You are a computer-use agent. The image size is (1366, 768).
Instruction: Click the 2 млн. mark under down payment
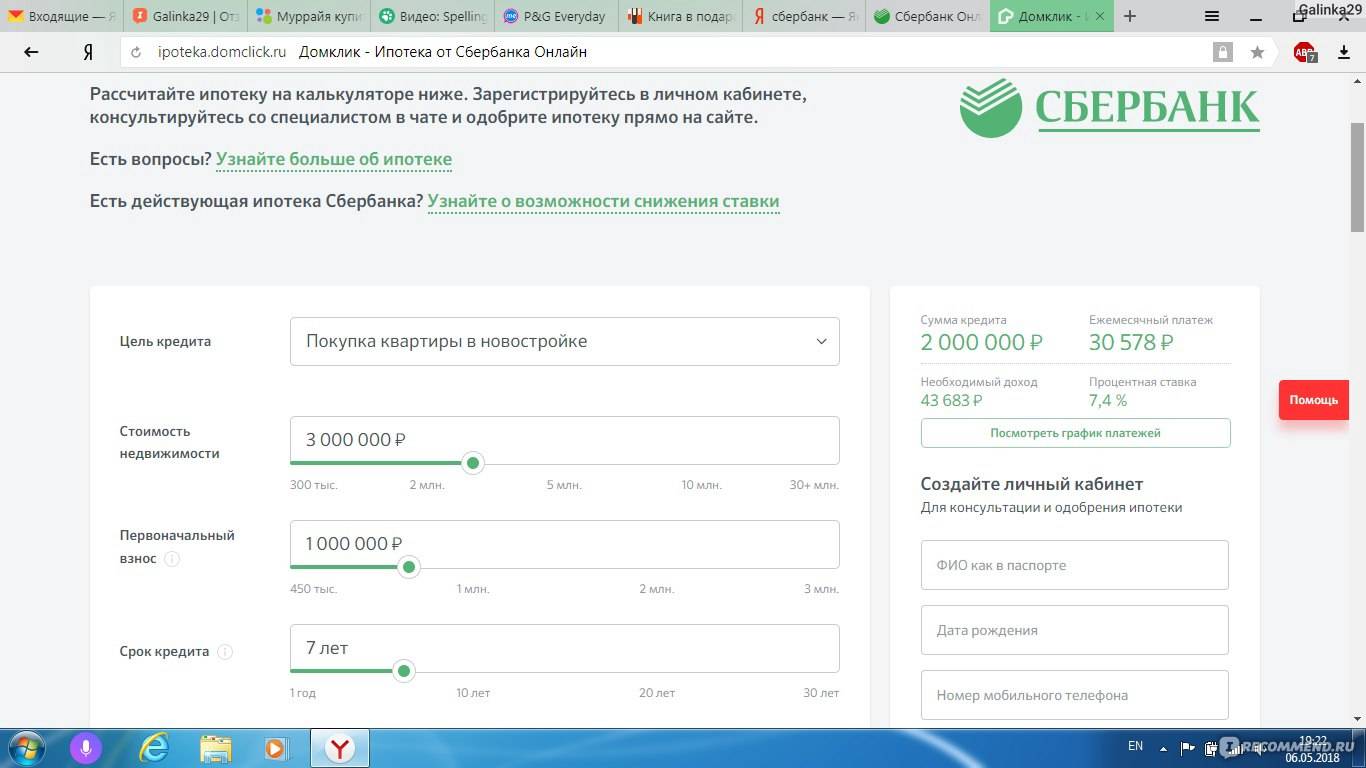pos(657,589)
